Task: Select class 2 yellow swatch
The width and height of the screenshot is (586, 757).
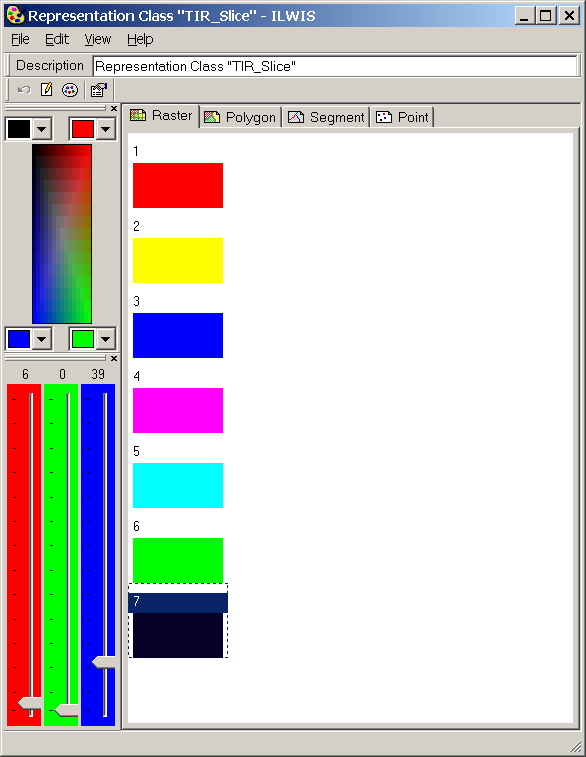Action: point(178,260)
